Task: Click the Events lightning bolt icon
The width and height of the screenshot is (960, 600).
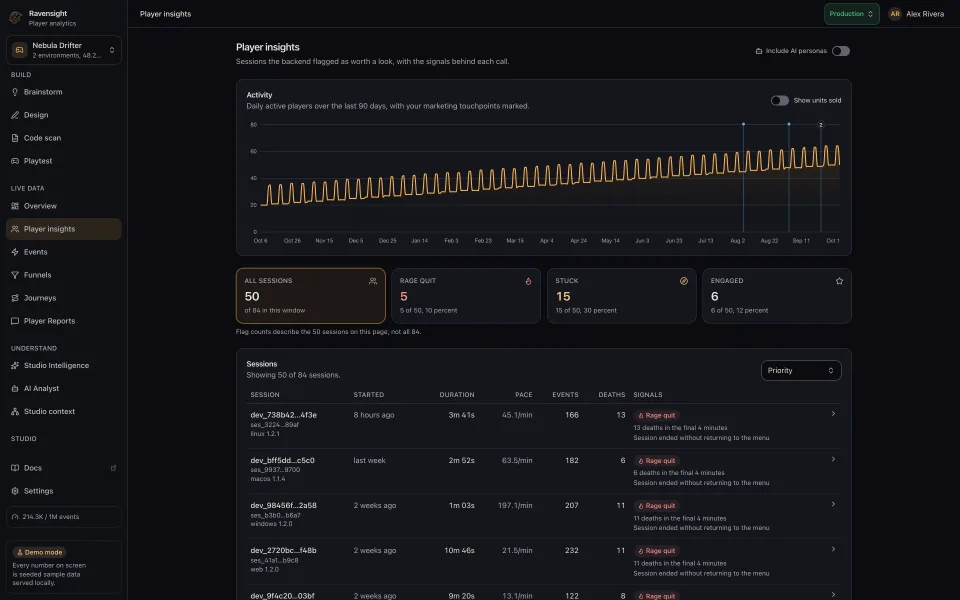Action: [x=15, y=252]
